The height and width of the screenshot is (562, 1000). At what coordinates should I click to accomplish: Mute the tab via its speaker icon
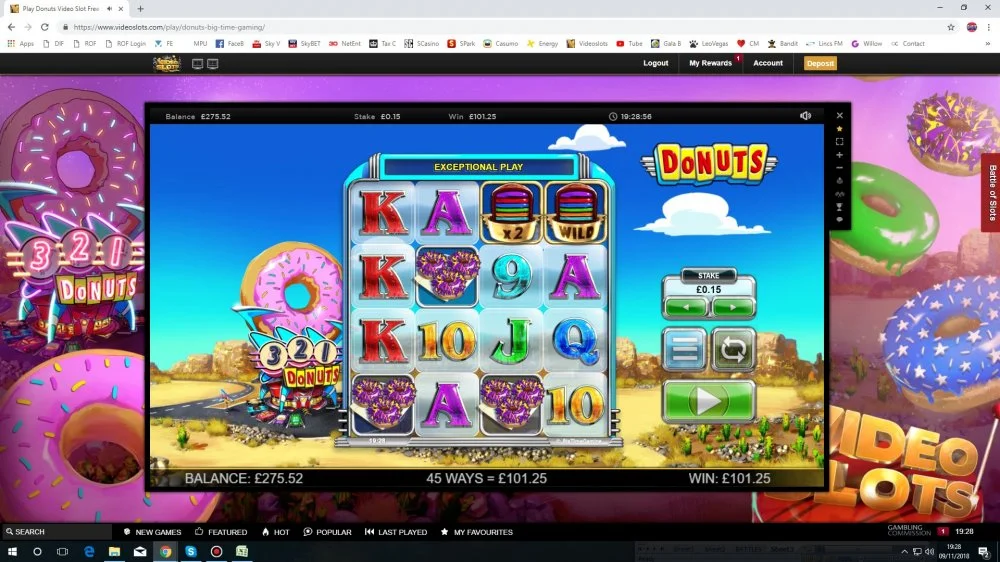coord(110,9)
